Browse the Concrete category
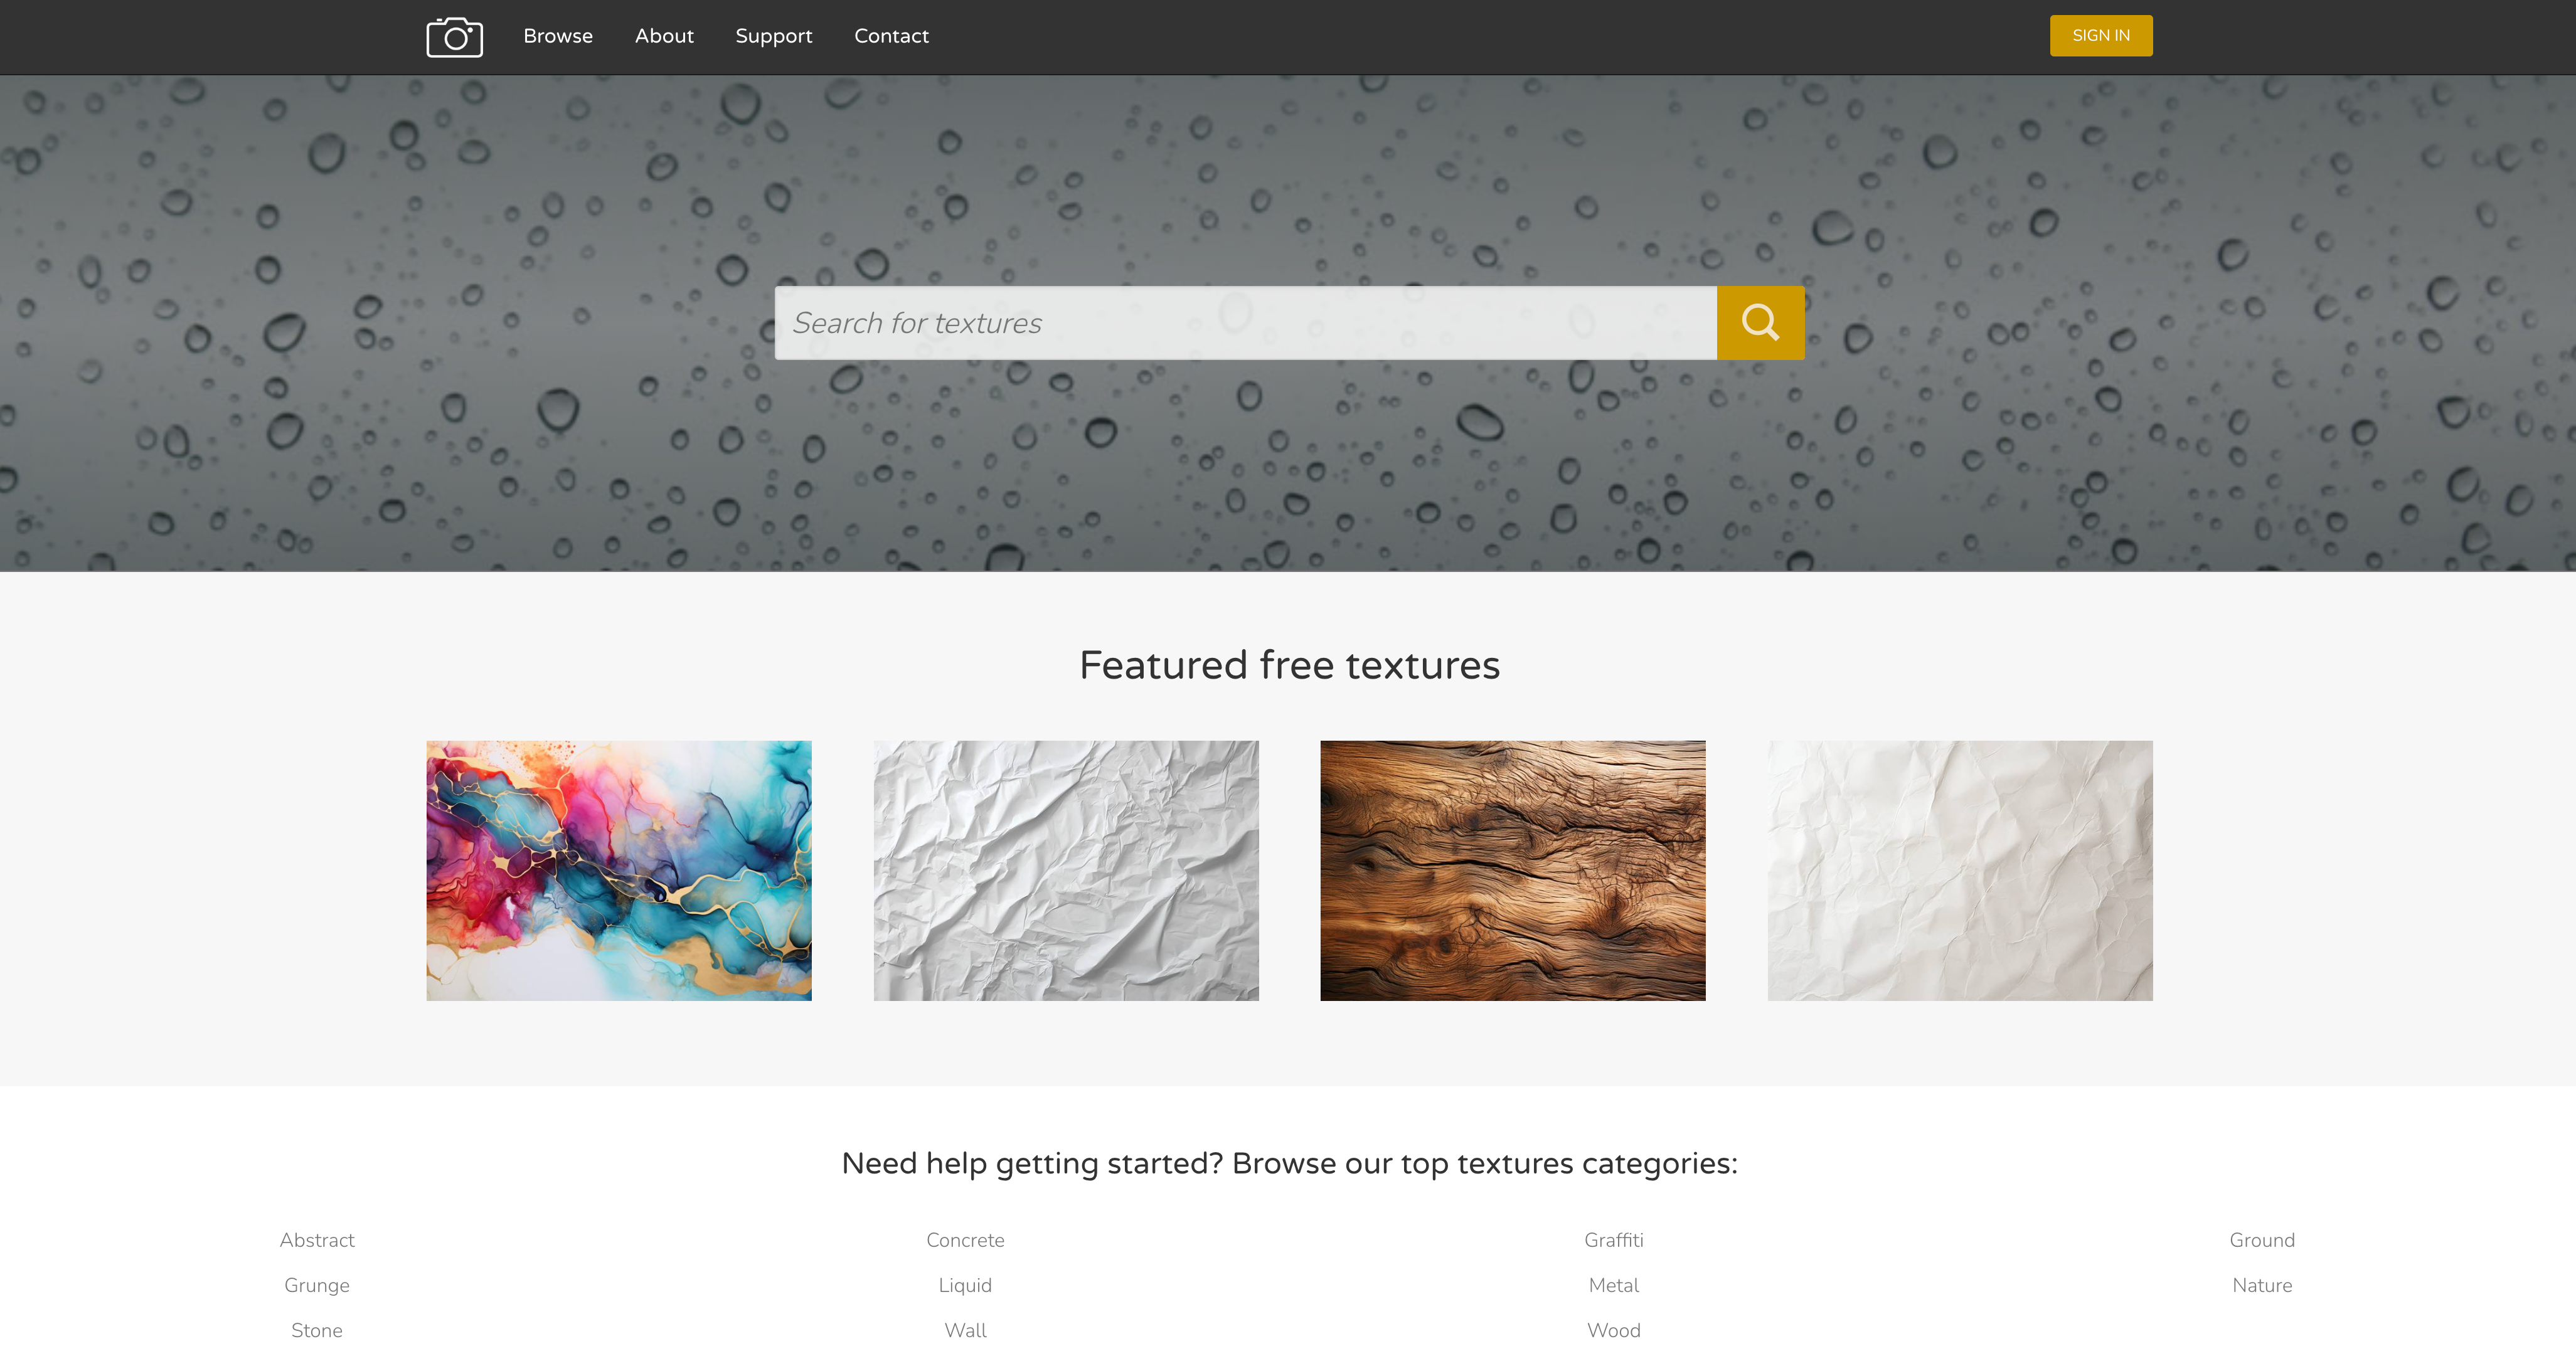 click(965, 1240)
